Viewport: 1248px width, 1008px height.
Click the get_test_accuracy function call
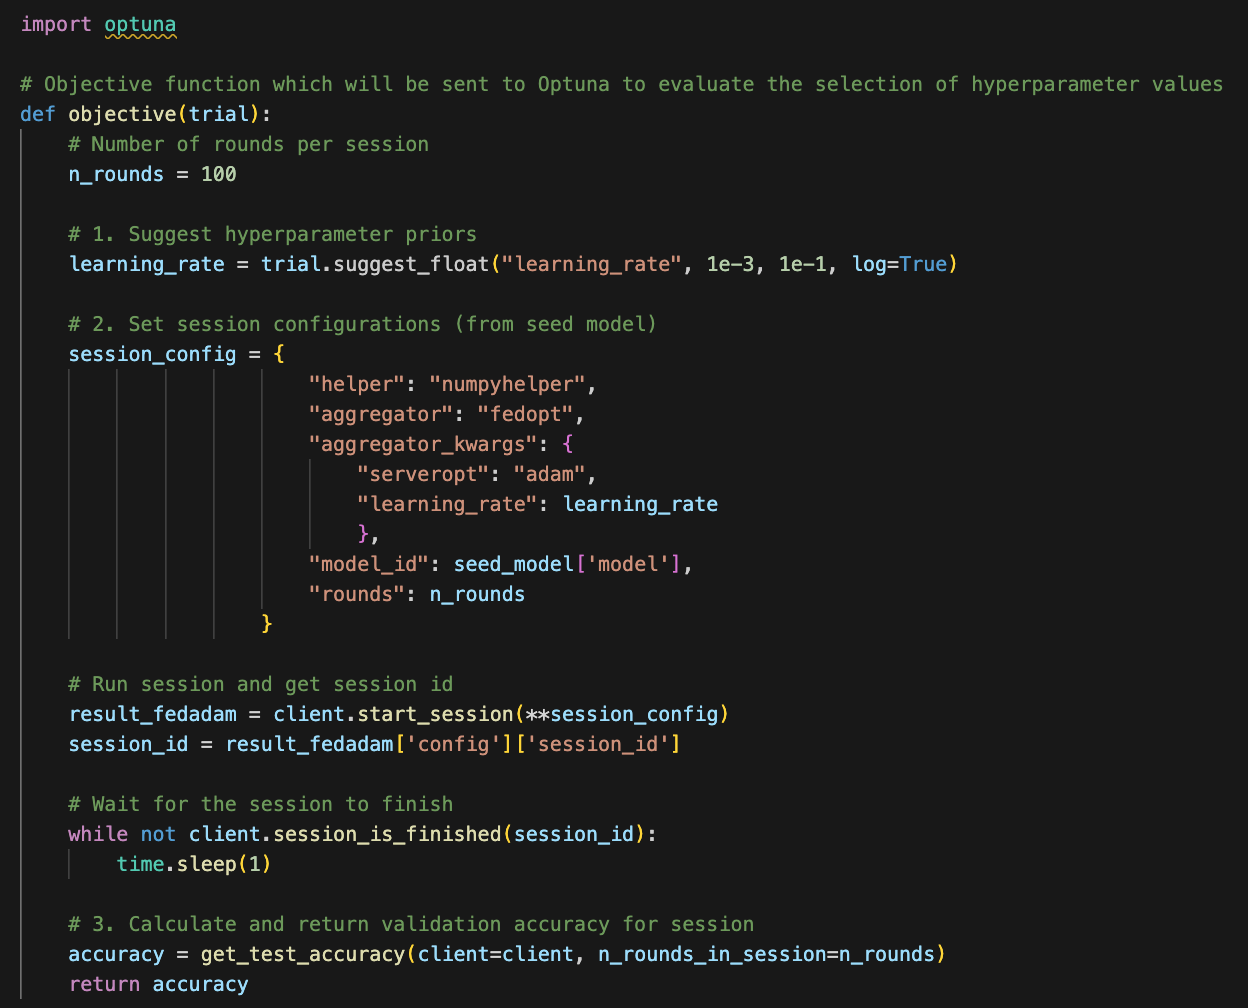coord(301,954)
